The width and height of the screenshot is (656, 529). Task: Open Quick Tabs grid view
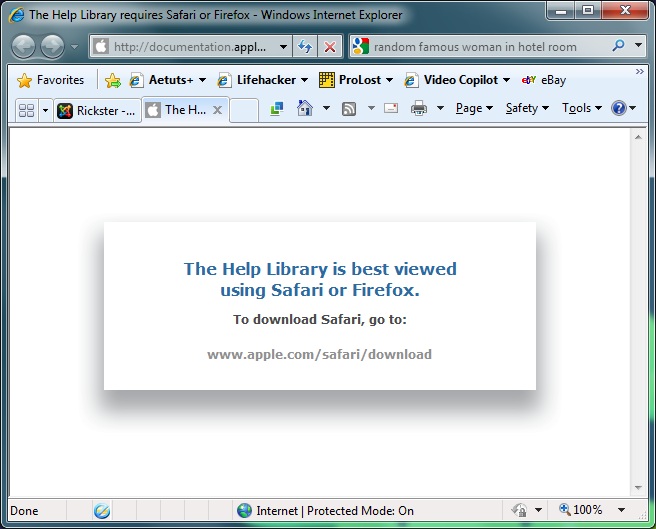26,110
